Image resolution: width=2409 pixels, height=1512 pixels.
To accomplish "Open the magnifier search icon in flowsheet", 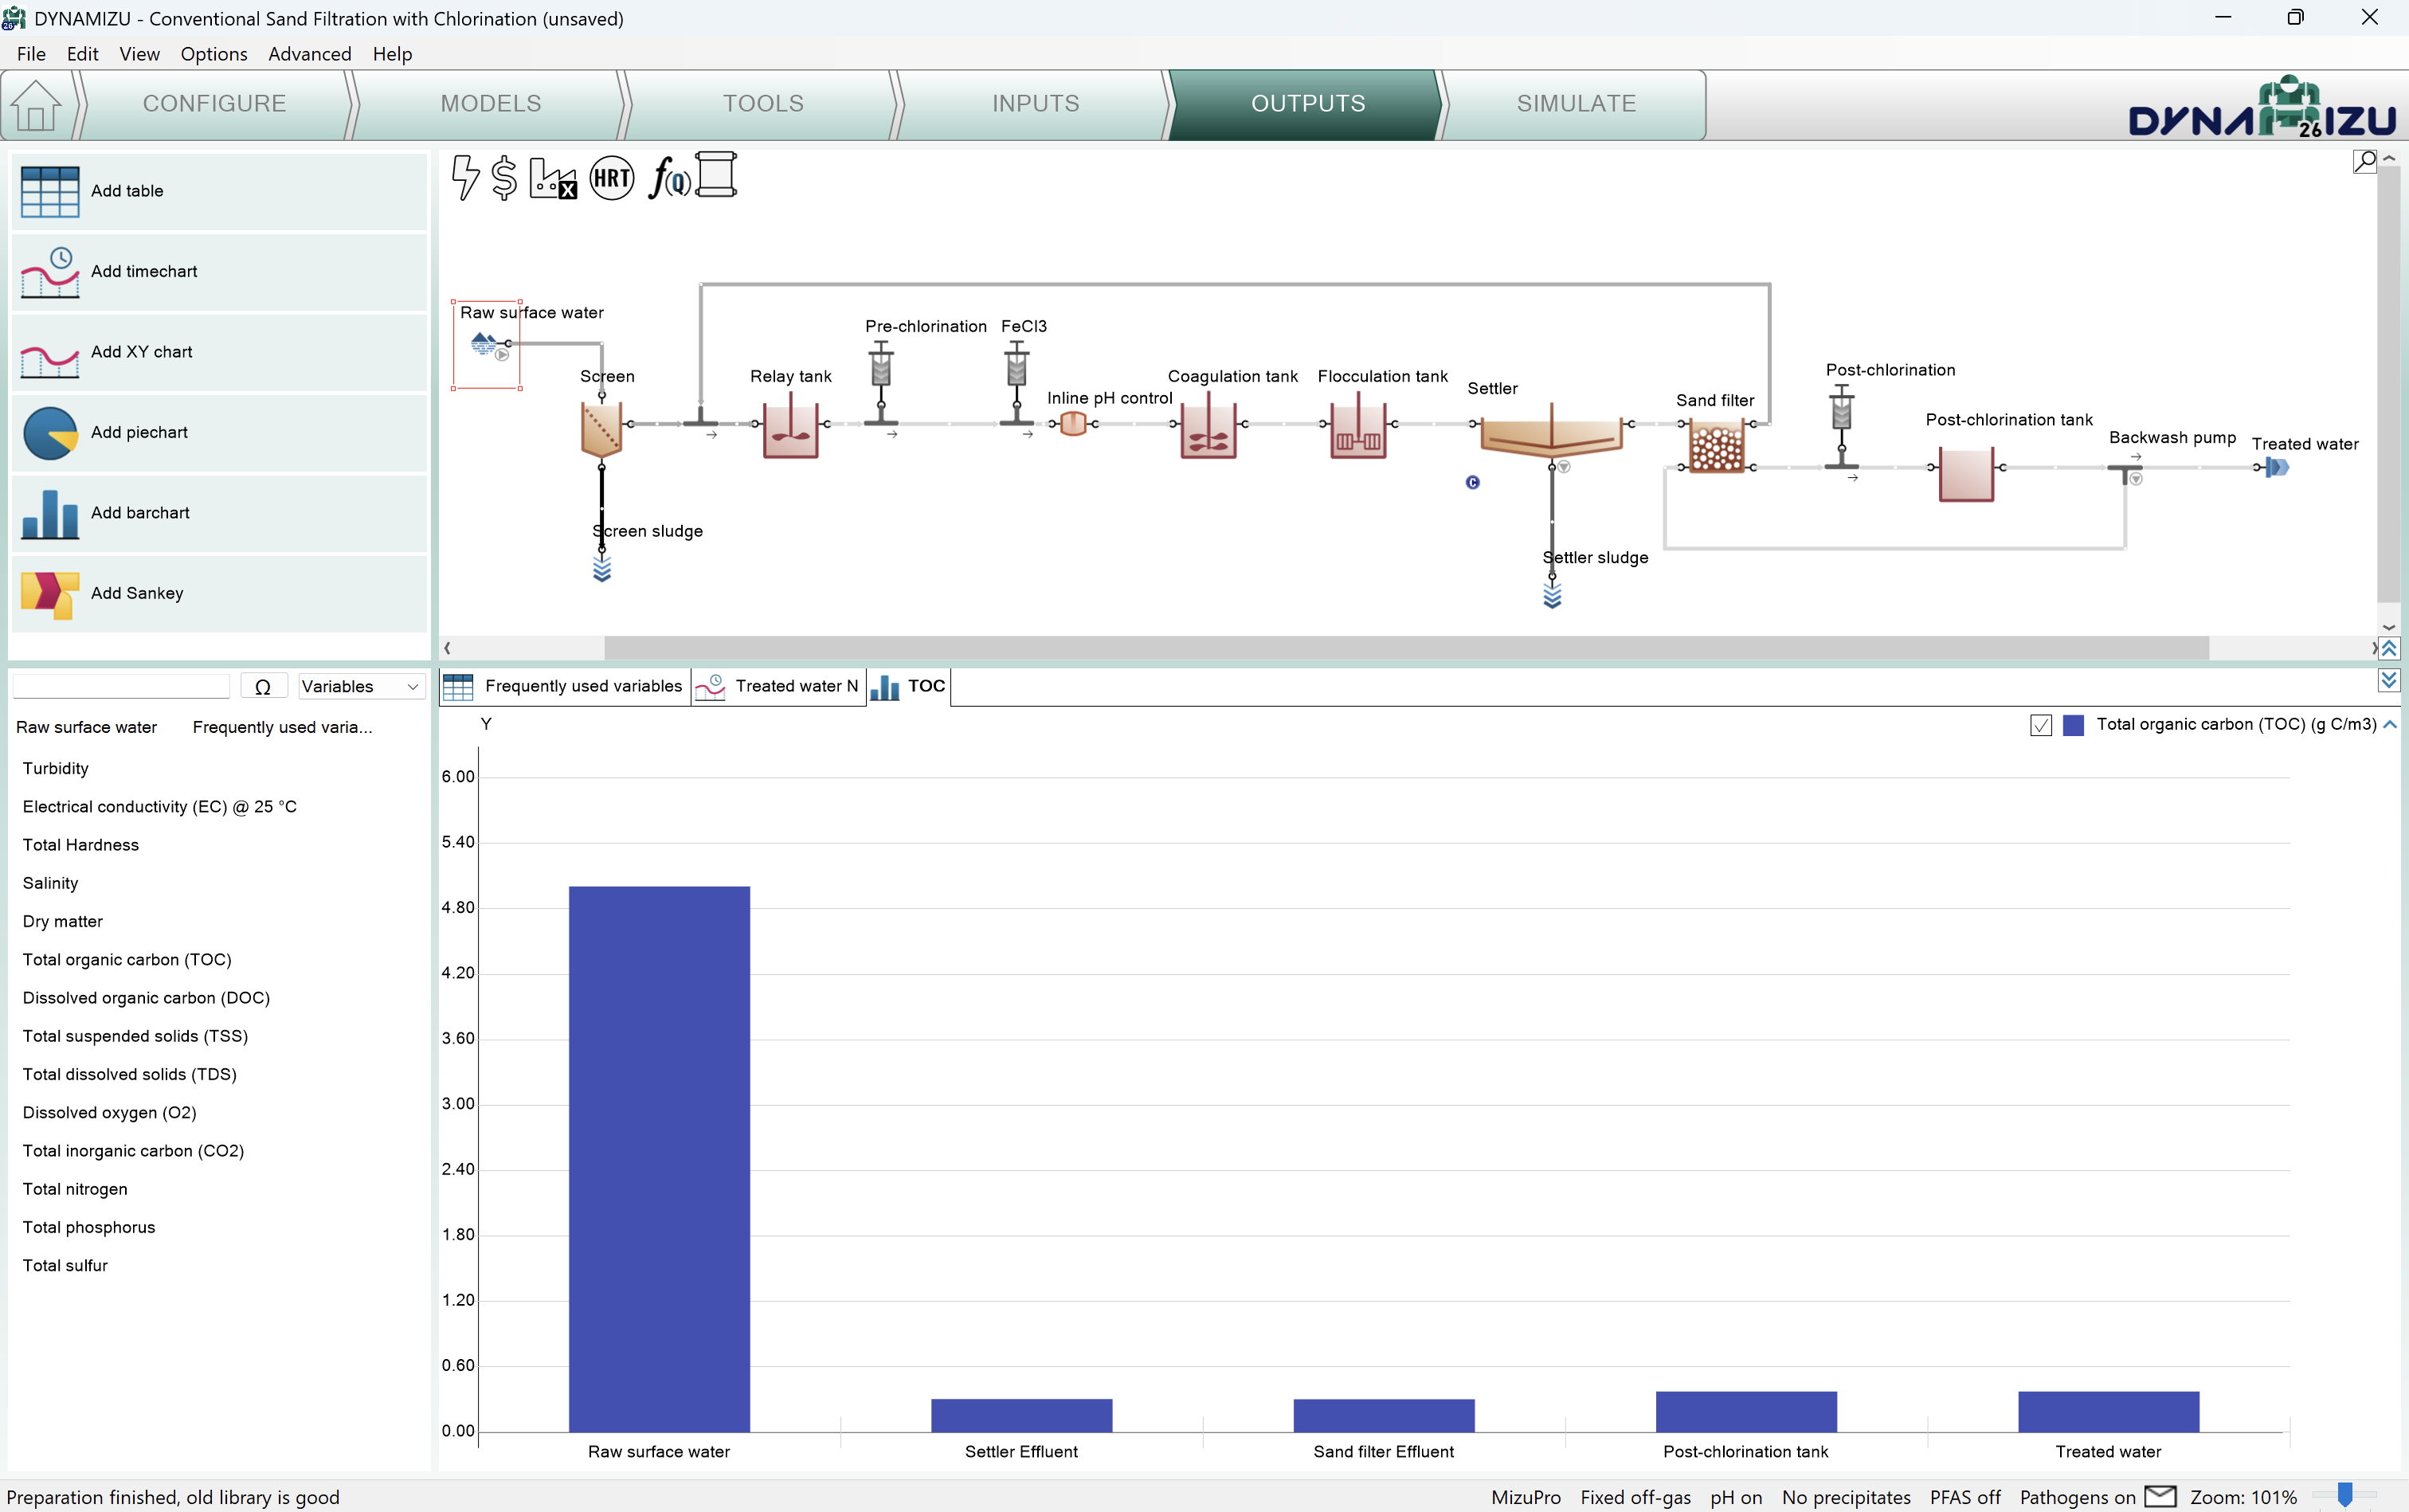I will pos(2364,161).
